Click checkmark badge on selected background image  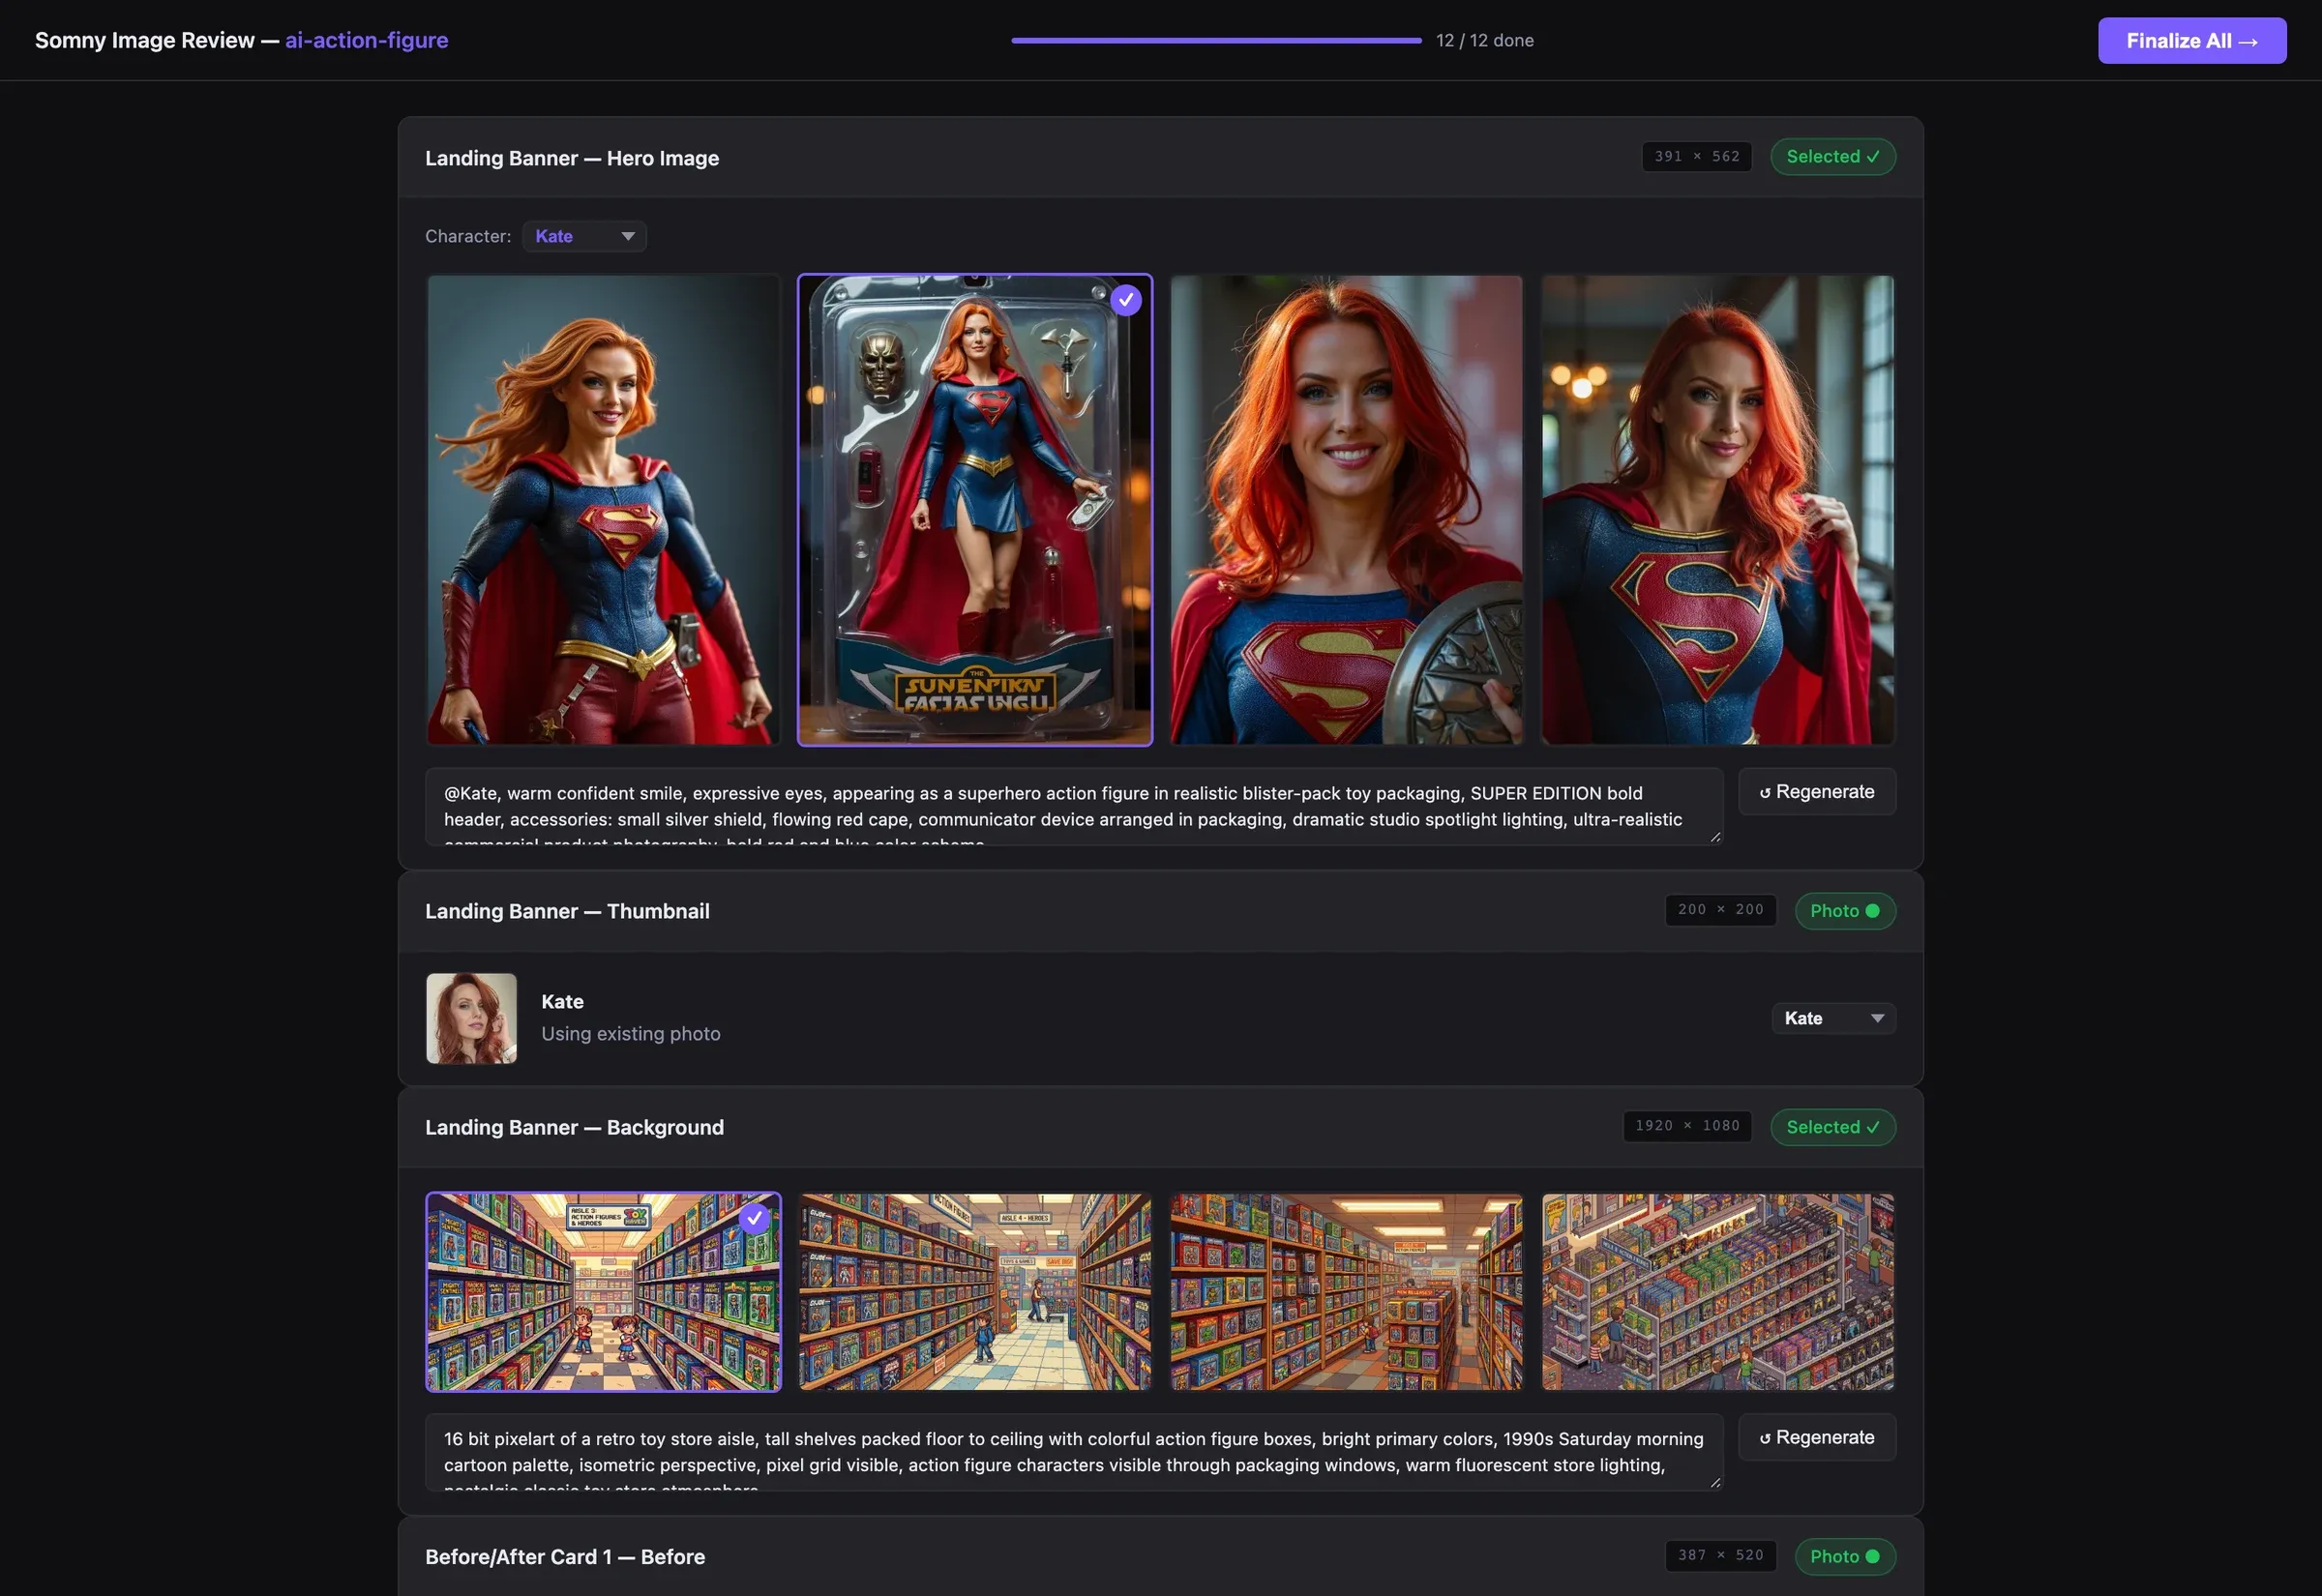[755, 1218]
